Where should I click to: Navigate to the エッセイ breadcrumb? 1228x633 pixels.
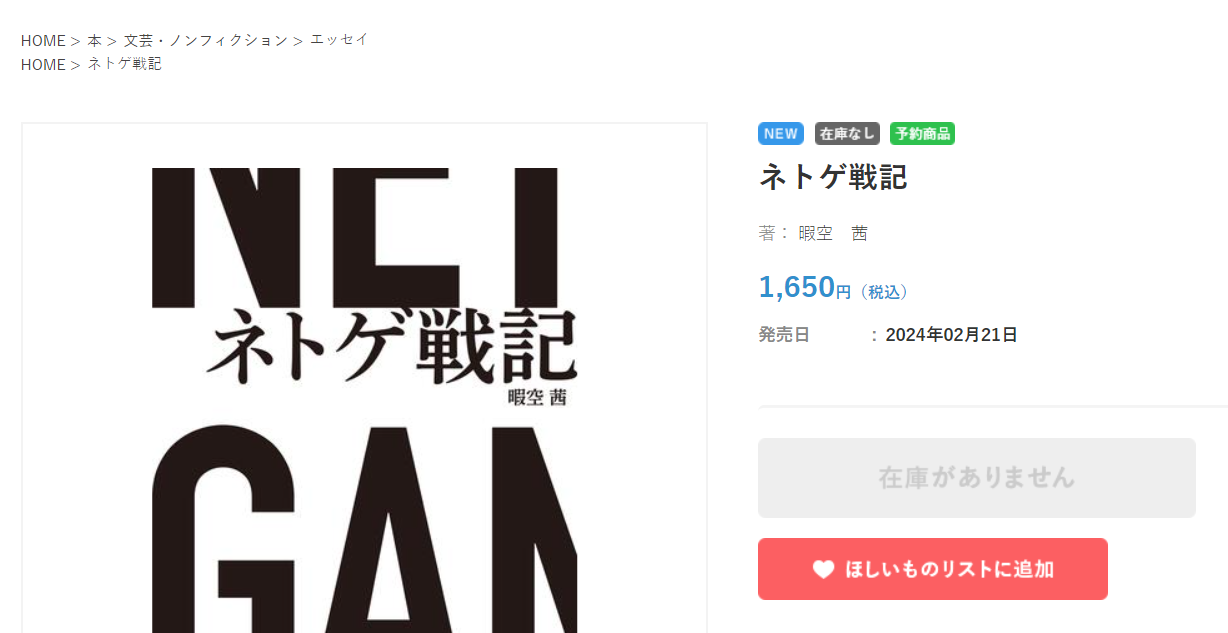[x=339, y=39]
